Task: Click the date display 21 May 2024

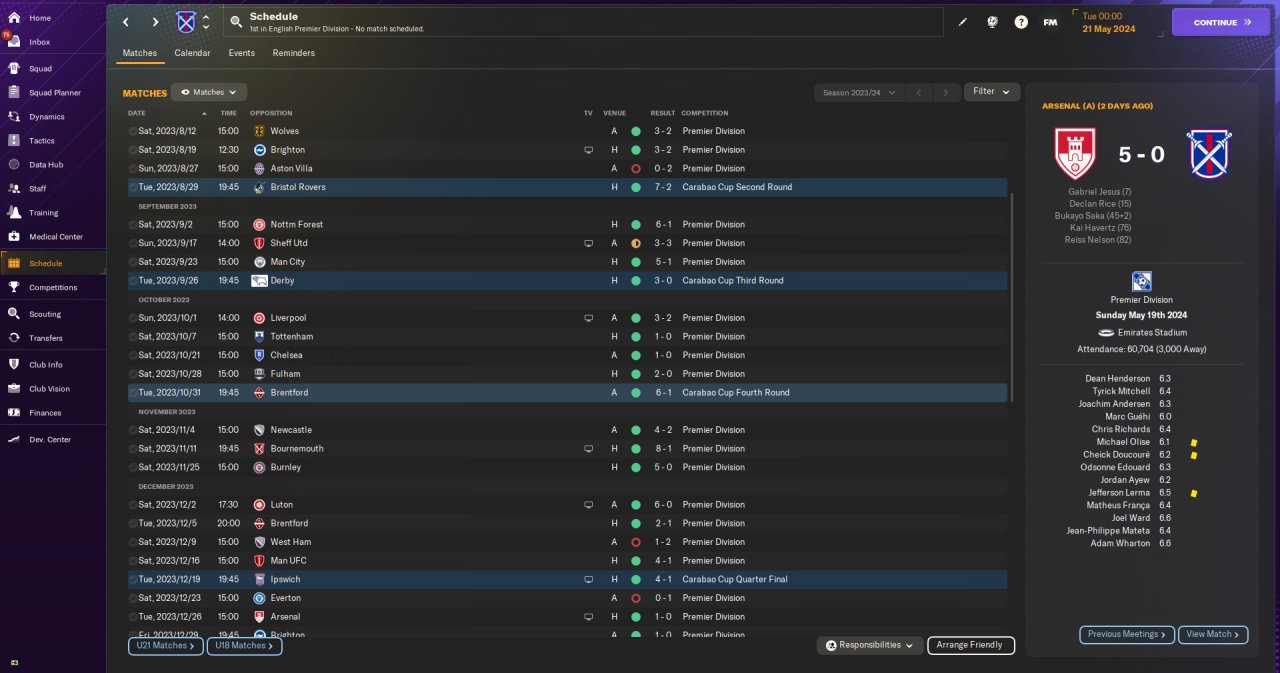Action: [1111, 29]
